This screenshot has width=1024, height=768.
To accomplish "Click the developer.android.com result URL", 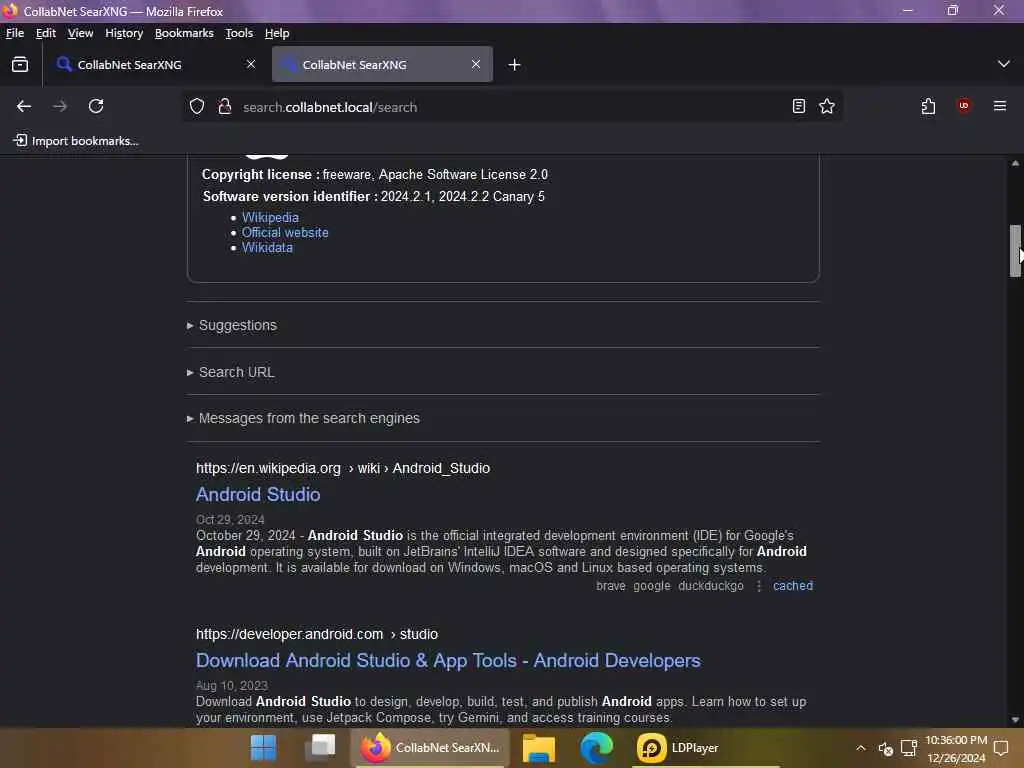I will click(317, 634).
